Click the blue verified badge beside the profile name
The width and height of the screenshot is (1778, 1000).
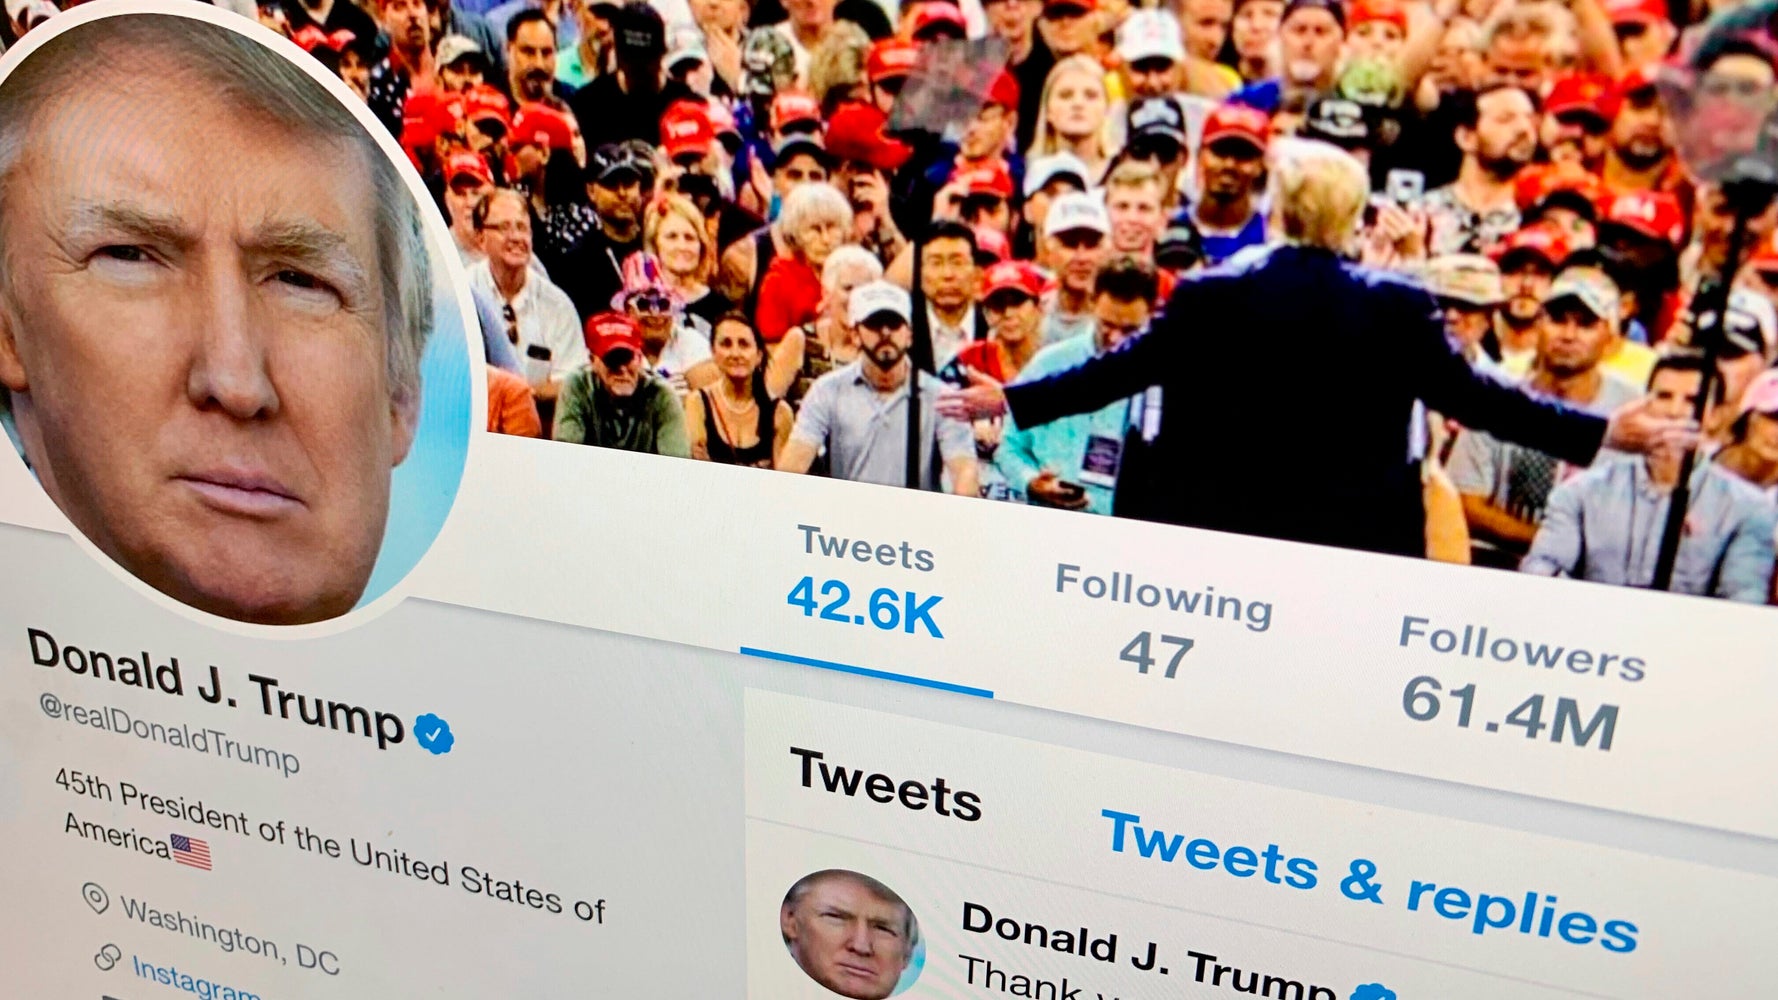[x=433, y=733]
